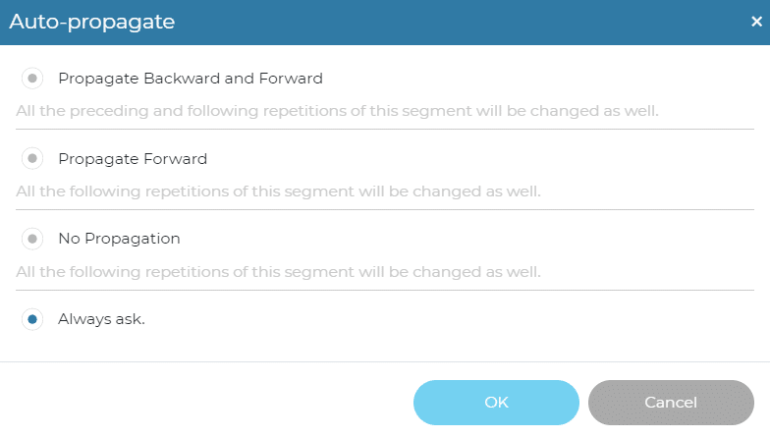This screenshot has width=770, height=437.
Task: Click the divider line above No Propagation
Action: coord(385,209)
